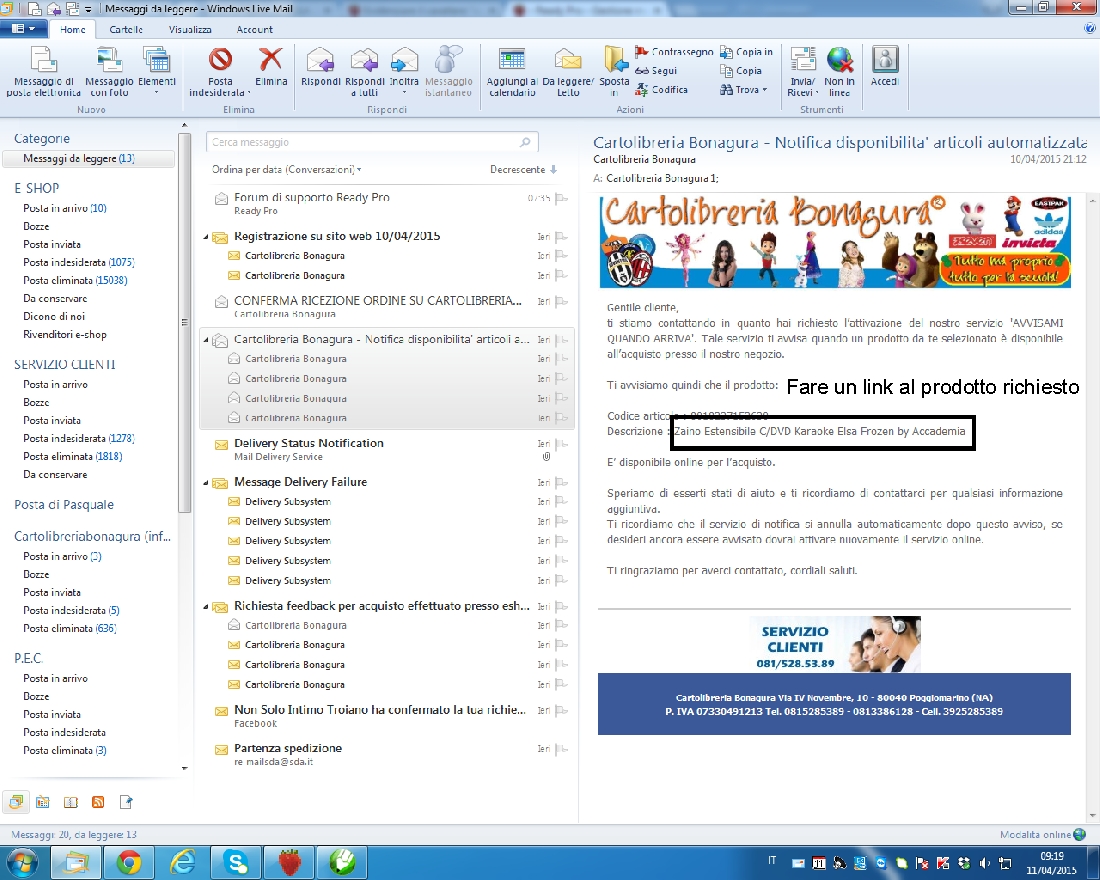The width and height of the screenshot is (1100, 880).
Task: Click the Cerca messaggio search field
Action: 372,142
